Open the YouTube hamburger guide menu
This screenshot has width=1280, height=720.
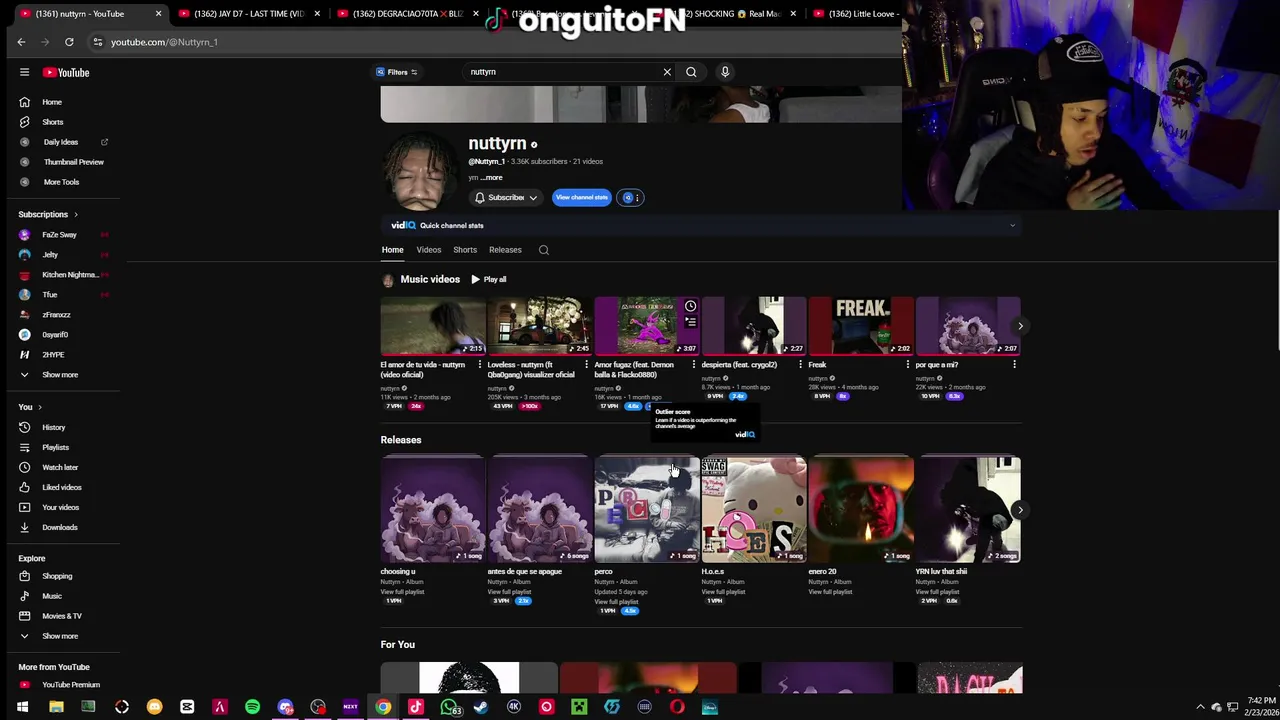pyautogui.click(x=24, y=72)
